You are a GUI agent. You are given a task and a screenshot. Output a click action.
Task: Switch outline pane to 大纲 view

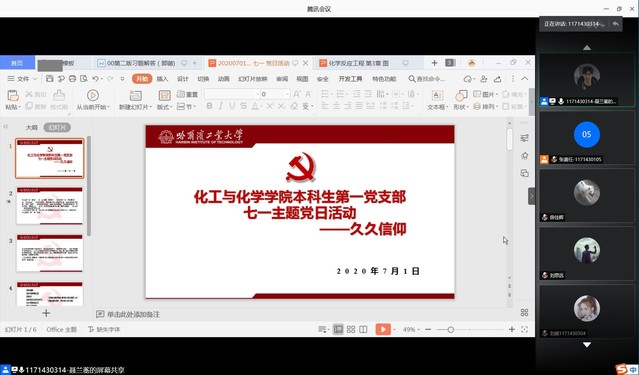[x=32, y=128]
